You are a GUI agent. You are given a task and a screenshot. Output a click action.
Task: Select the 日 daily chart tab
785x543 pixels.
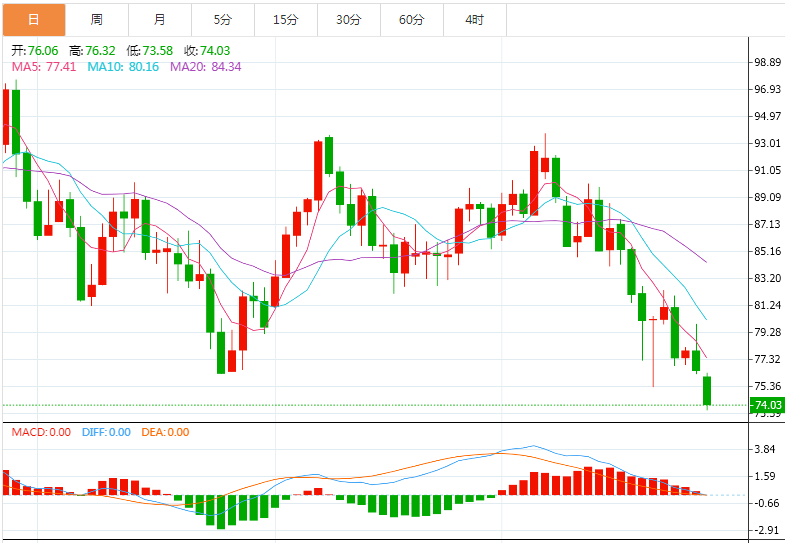(x=34, y=20)
